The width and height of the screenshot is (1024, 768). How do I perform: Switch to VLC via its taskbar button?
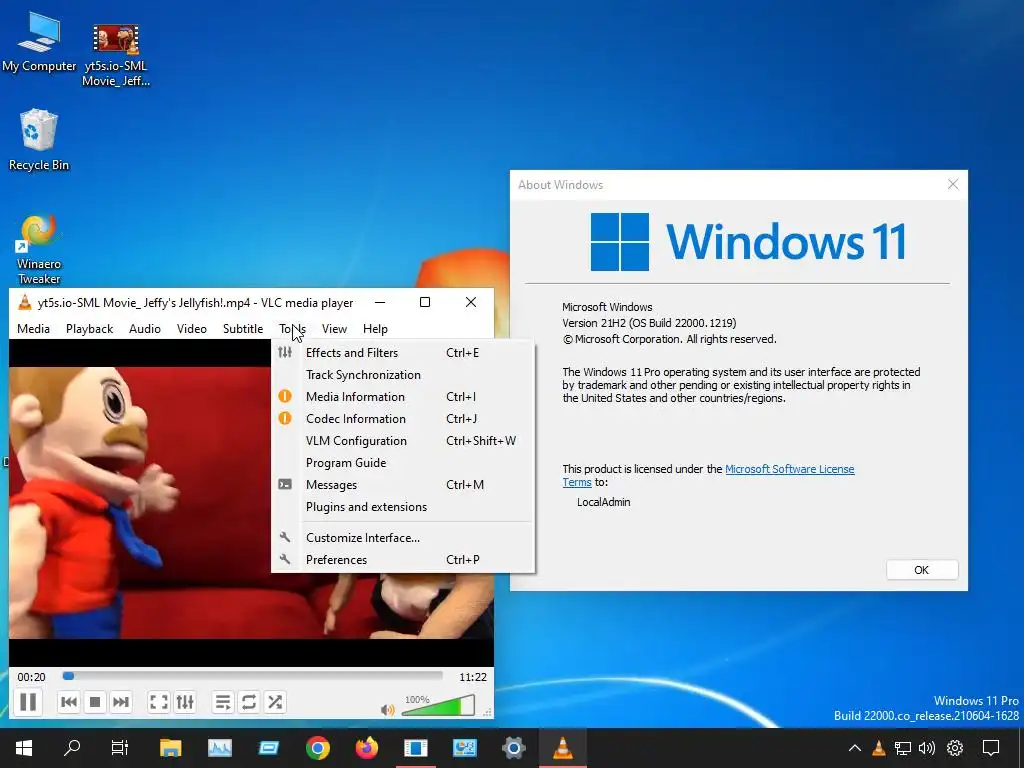563,748
